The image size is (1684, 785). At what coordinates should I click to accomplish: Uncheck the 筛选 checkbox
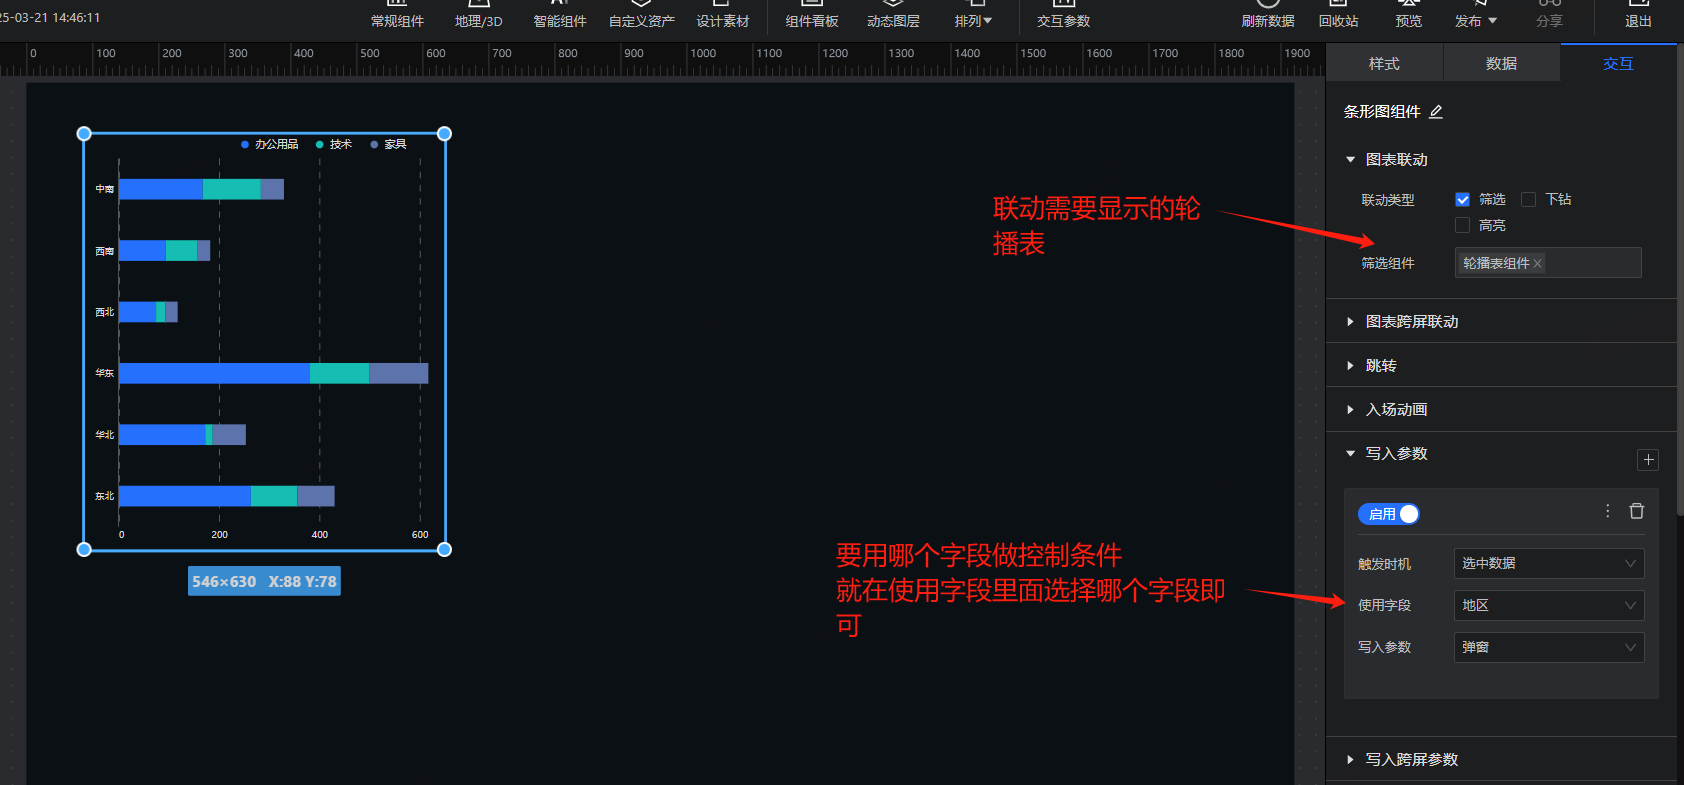(1462, 199)
